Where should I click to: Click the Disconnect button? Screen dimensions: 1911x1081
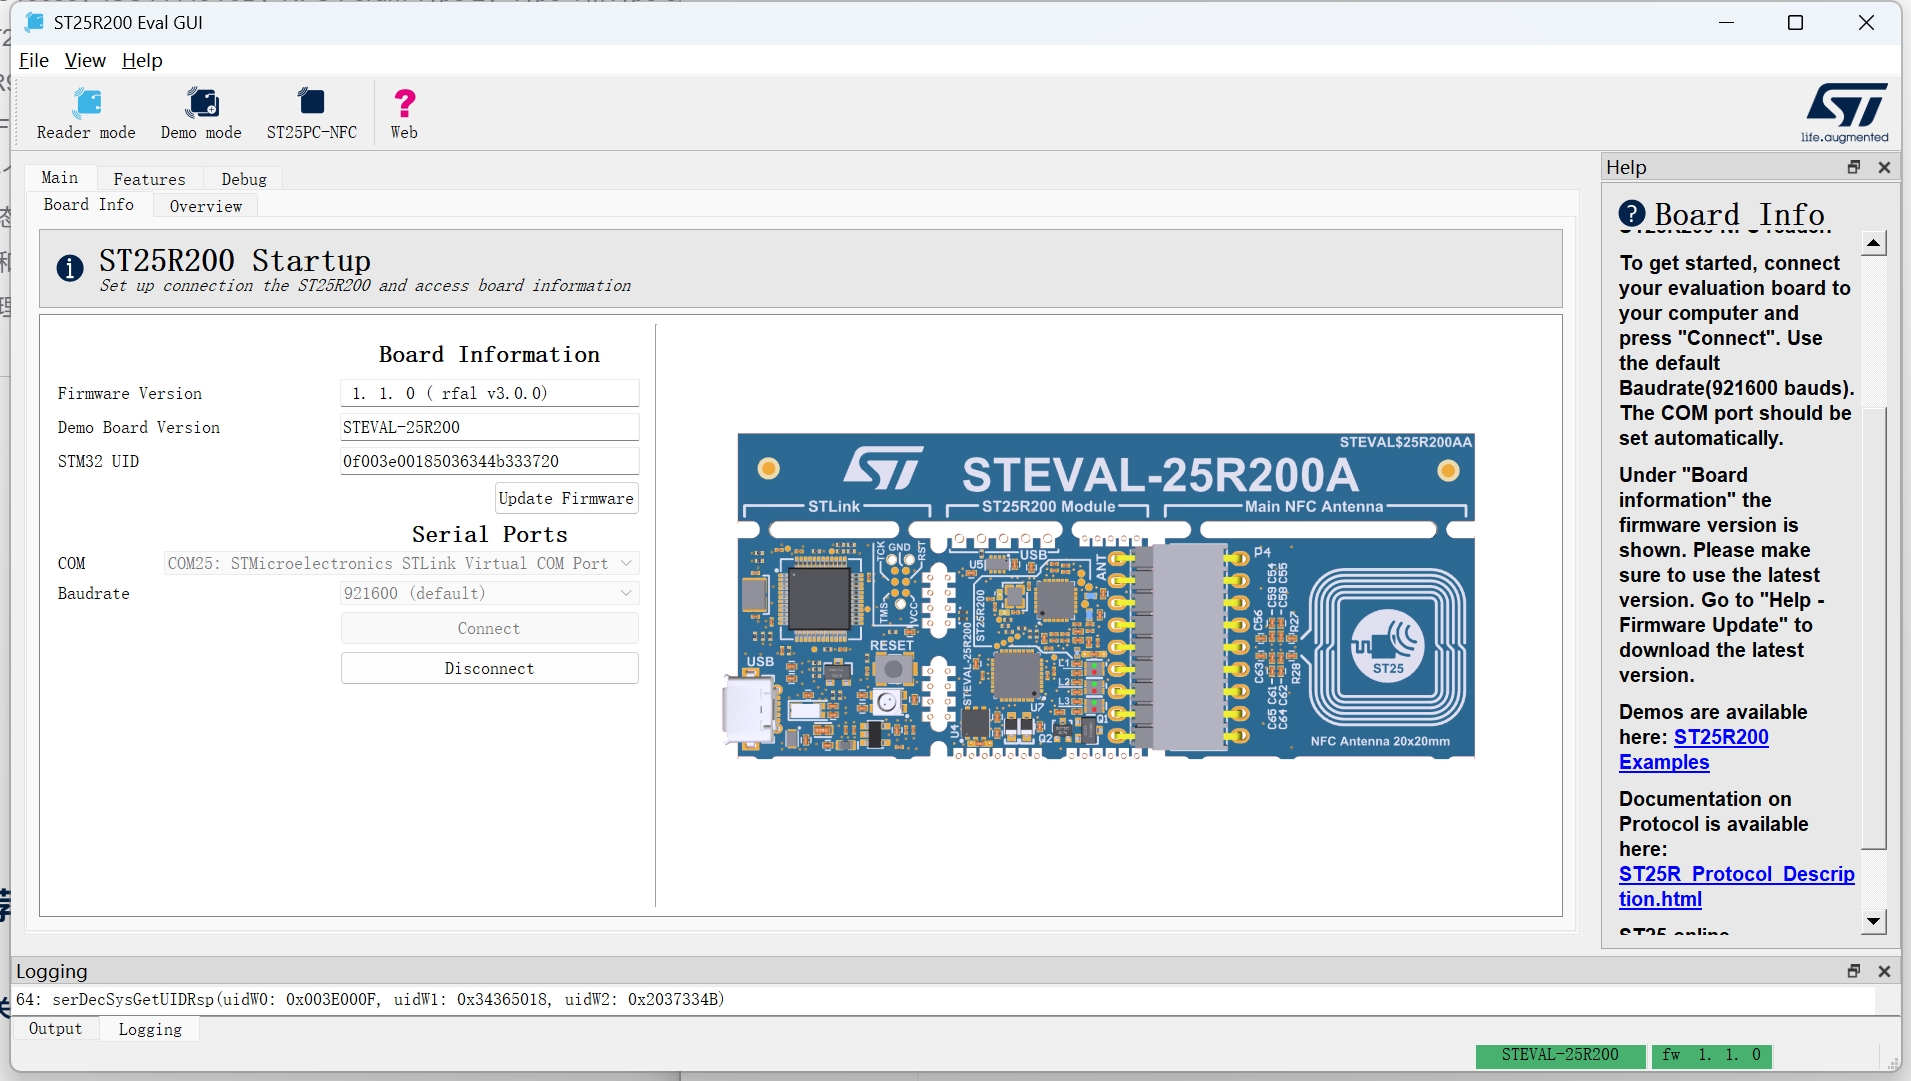[x=489, y=668]
